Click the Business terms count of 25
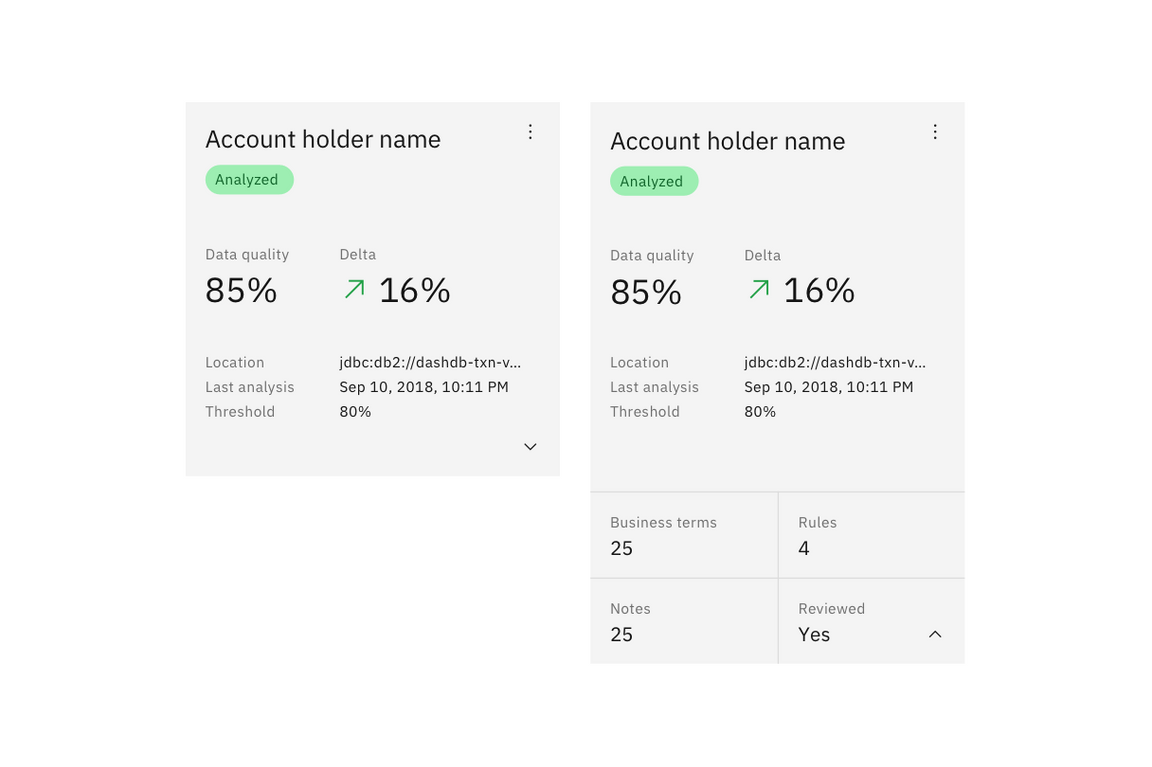Screen dimensions: 1152x767 621,548
